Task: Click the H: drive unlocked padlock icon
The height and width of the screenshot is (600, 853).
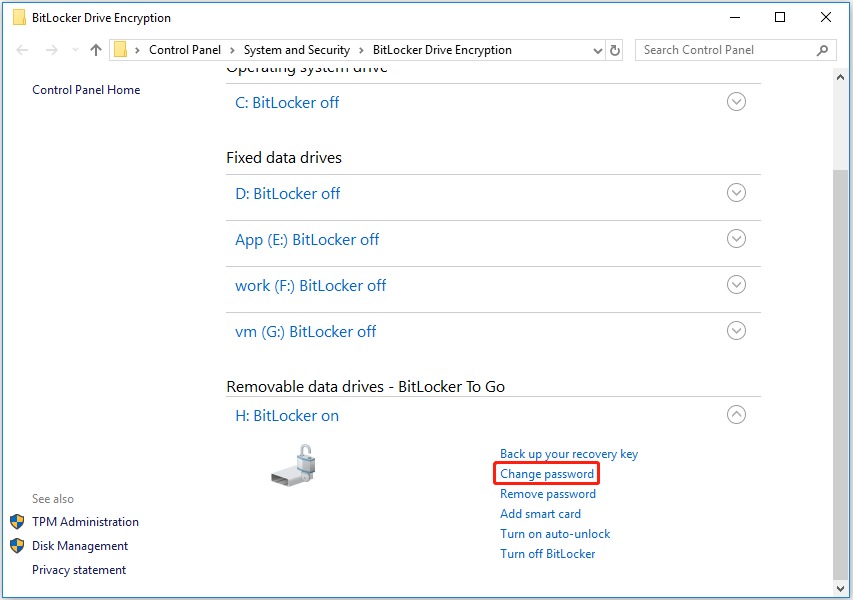Action: coord(294,465)
